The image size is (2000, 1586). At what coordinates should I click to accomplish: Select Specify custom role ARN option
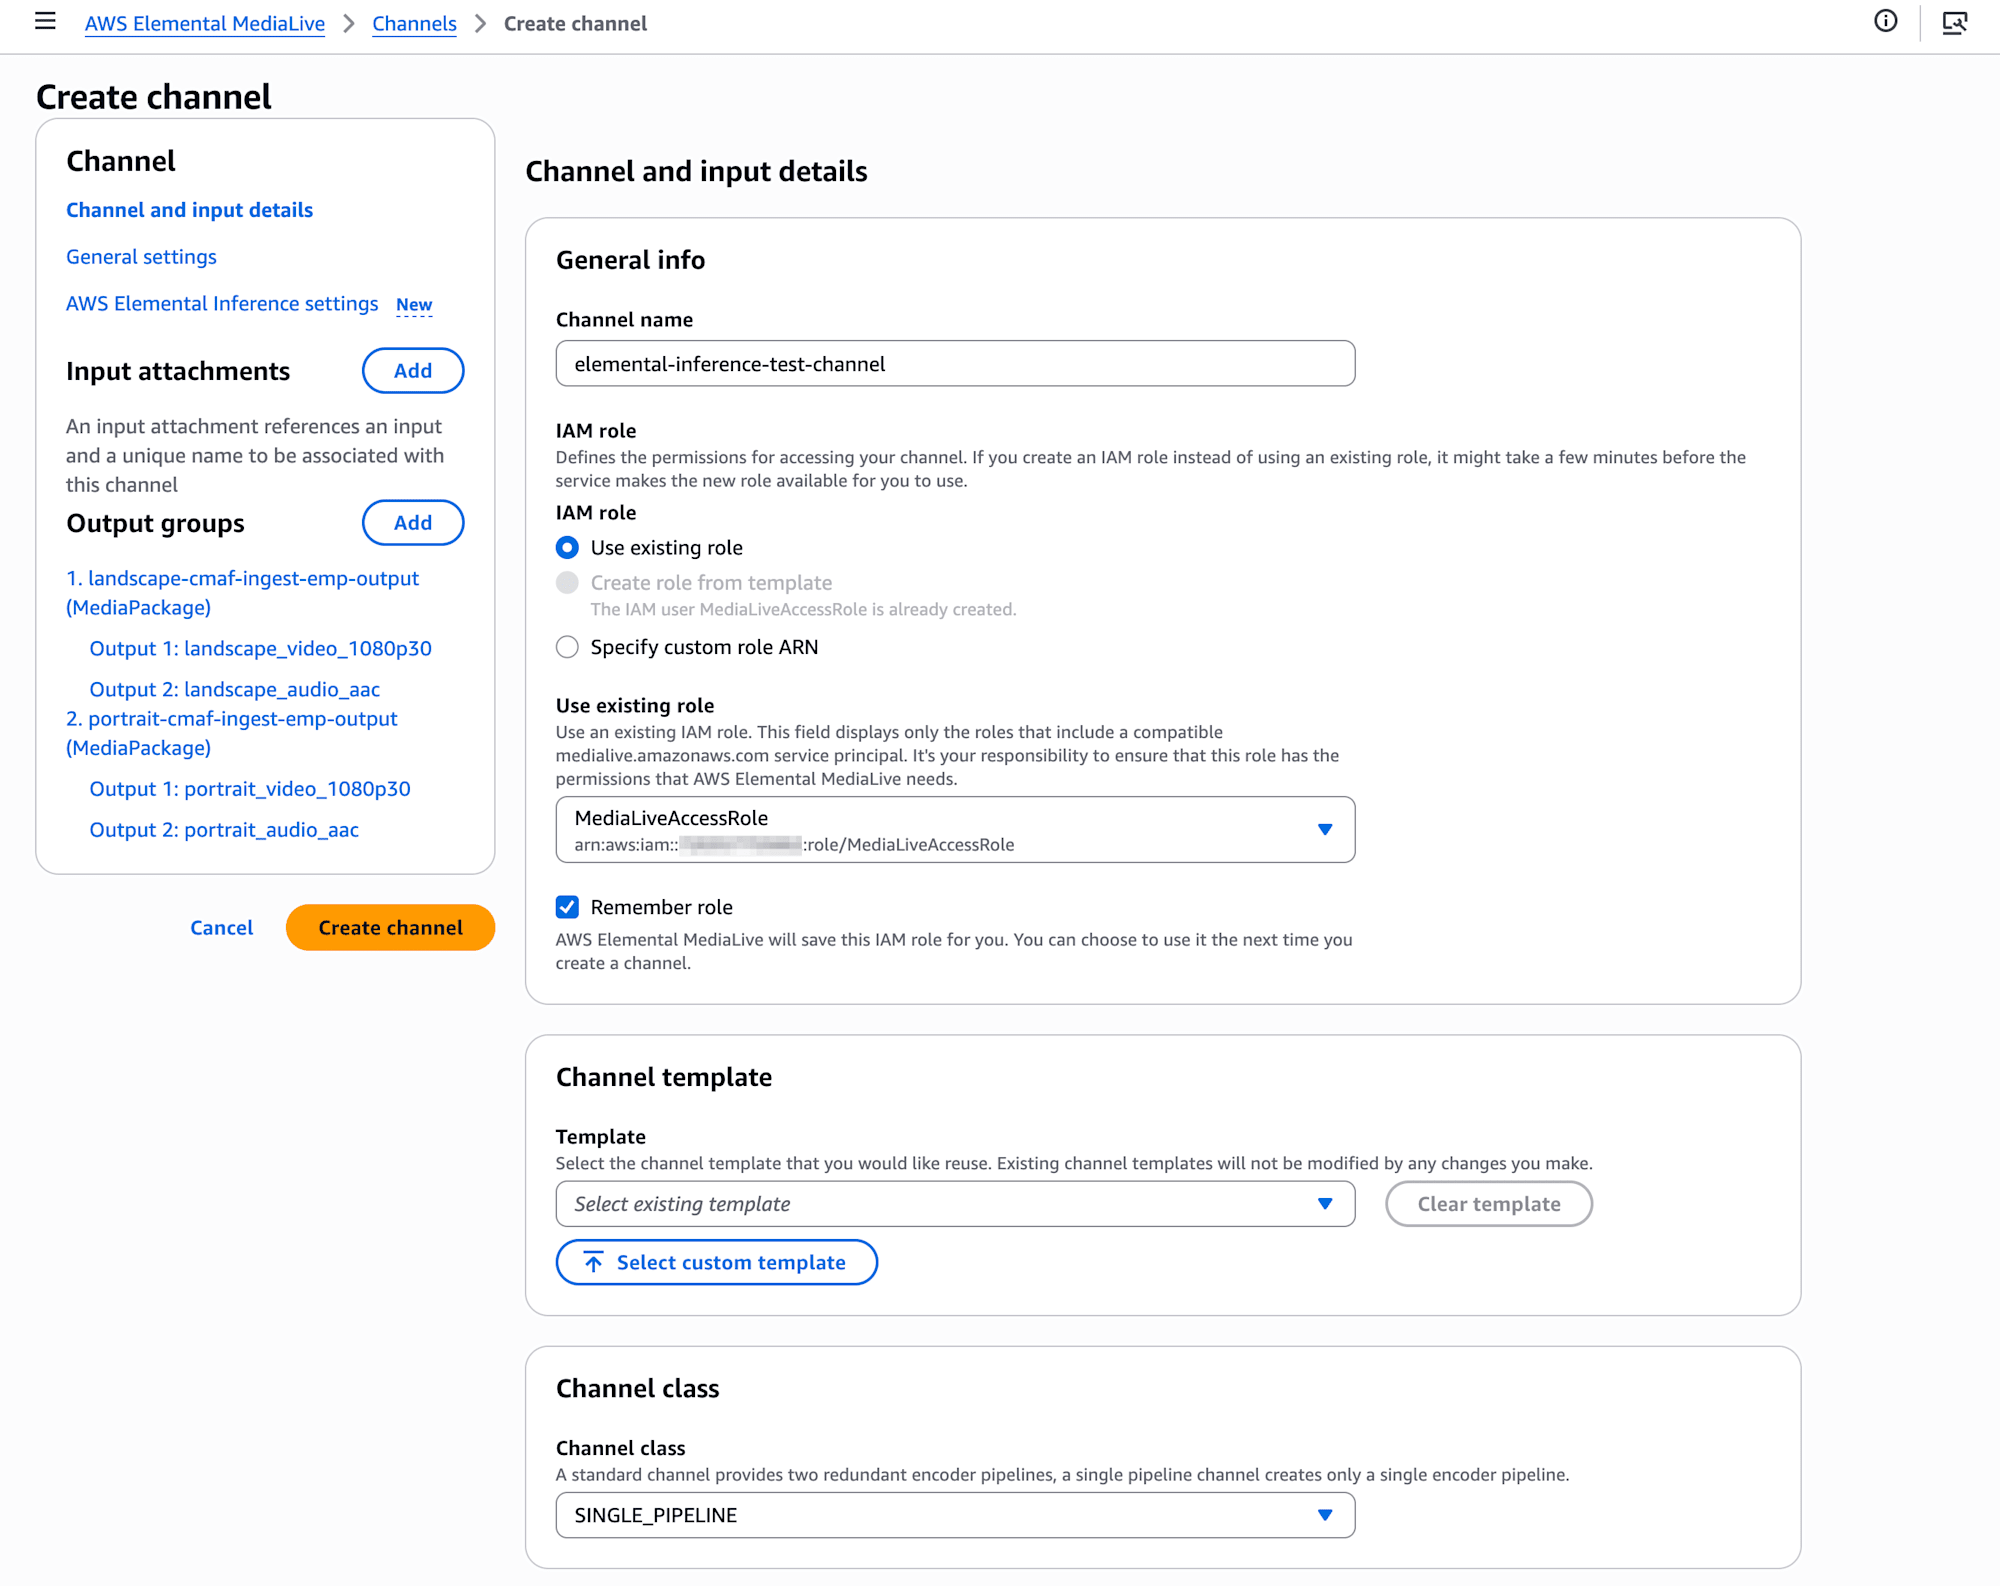click(x=567, y=647)
